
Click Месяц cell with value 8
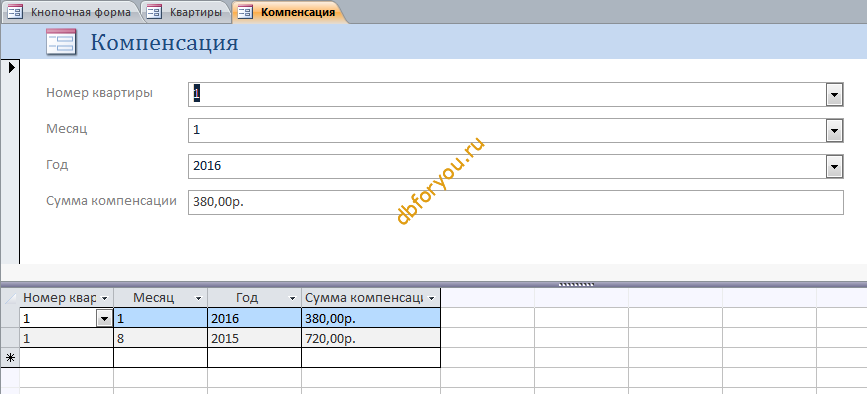(x=161, y=338)
